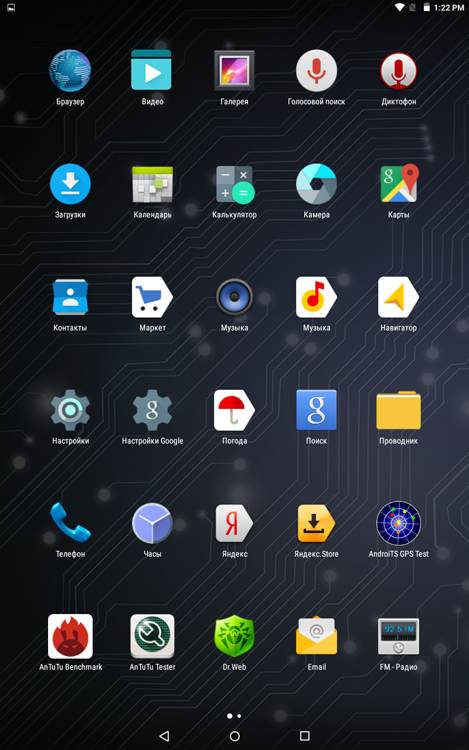Launch the Погода weather app
The width and height of the screenshot is (469, 750).
click(x=234, y=410)
